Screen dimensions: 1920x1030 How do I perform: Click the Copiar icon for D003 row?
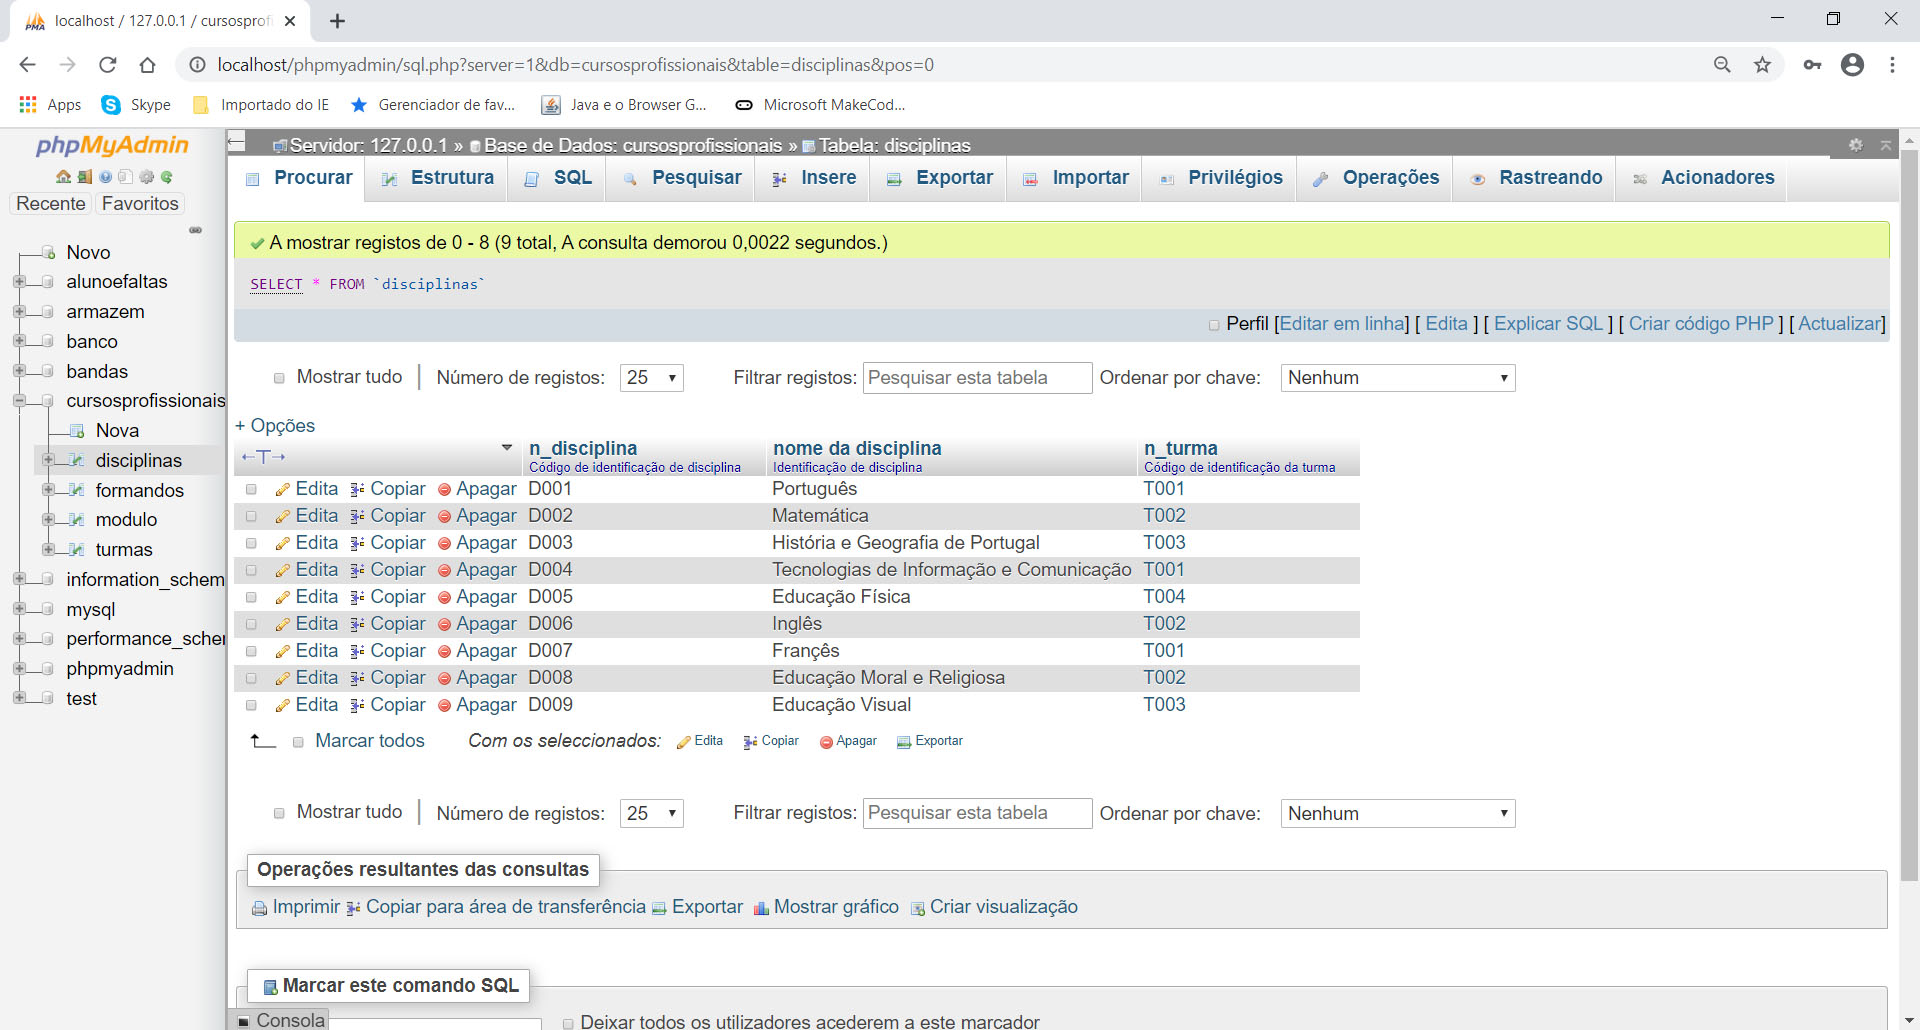coord(356,543)
